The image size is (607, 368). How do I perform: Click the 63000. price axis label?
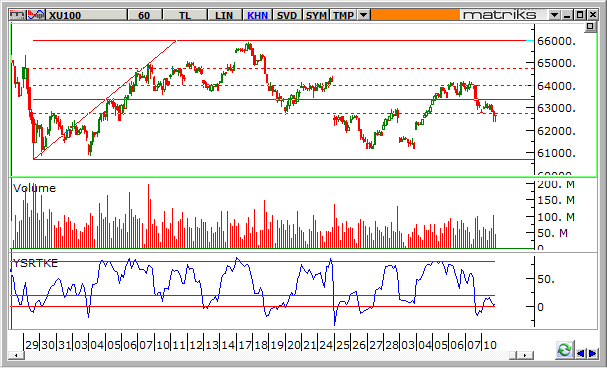point(556,108)
